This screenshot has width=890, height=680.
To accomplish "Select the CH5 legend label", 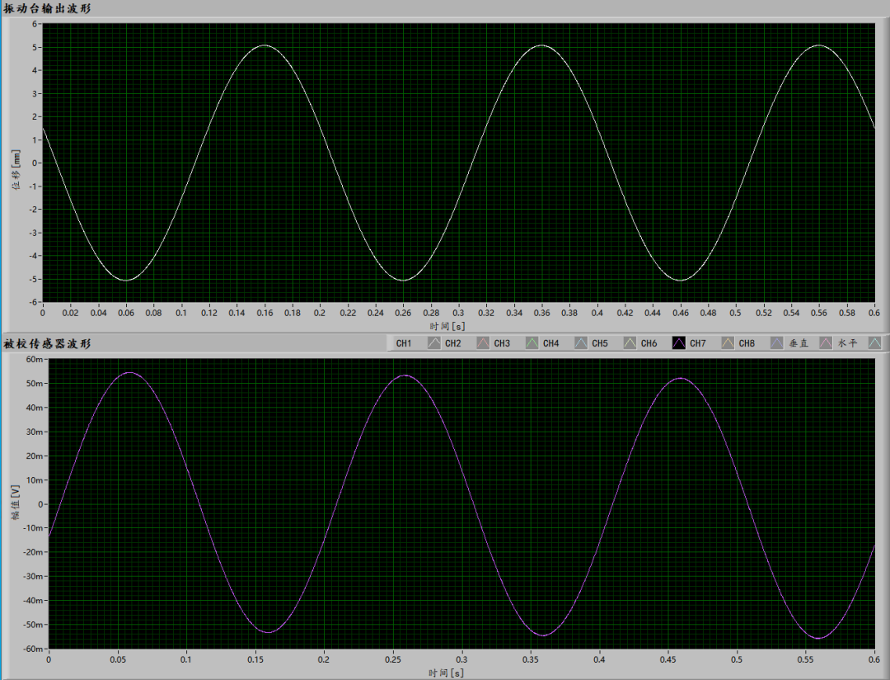I will pyautogui.click(x=599, y=343).
